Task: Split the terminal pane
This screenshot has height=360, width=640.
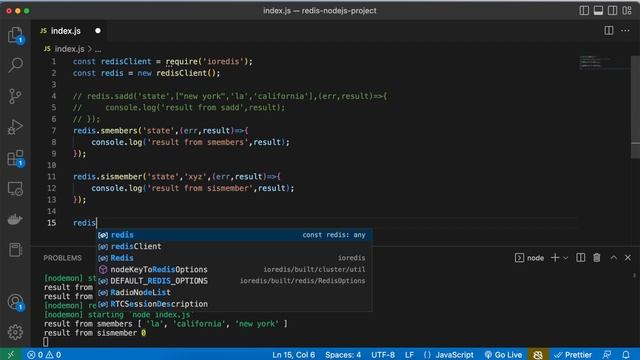Action: [580, 258]
